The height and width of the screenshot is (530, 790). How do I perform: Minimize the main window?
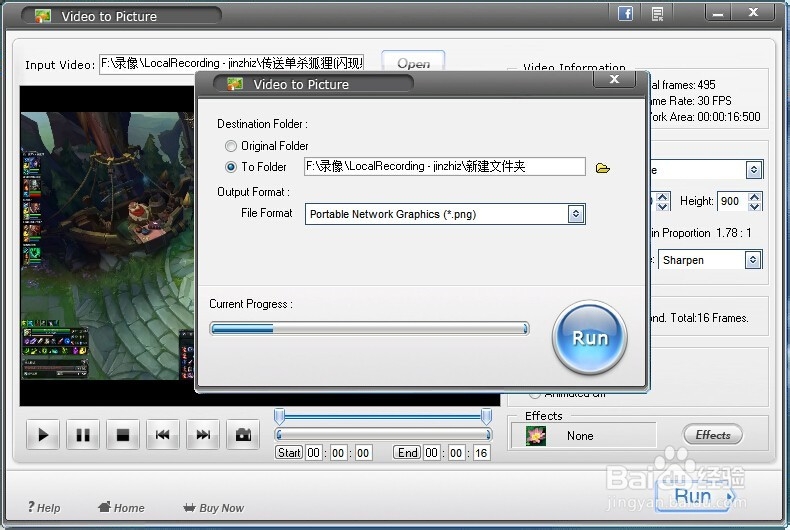(718, 13)
